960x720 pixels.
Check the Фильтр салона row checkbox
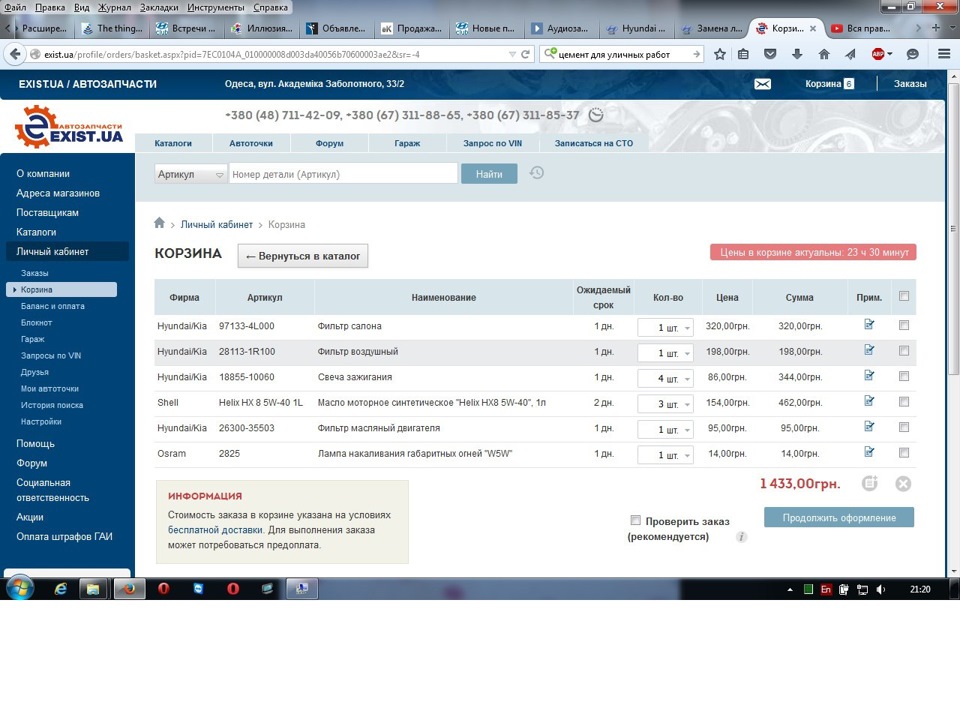click(x=904, y=325)
